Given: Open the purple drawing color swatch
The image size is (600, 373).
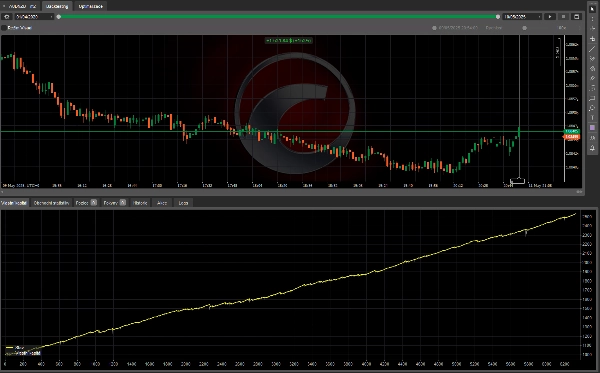Looking at the screenshot, I should pos(592,128).
